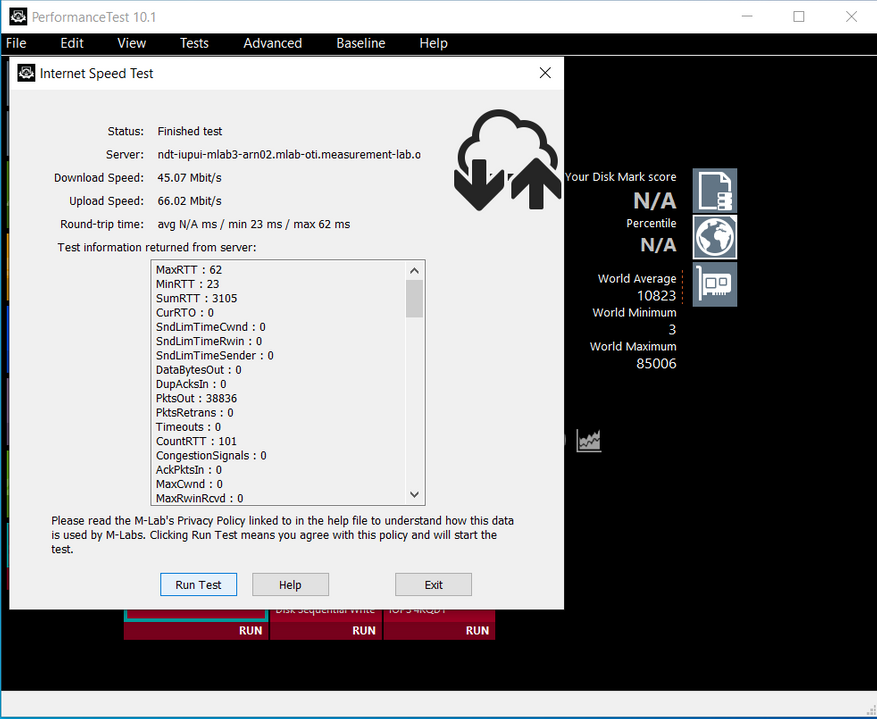Start the speed test with Run Test
The height and width of the screenshot is (719, 877).
199,585
